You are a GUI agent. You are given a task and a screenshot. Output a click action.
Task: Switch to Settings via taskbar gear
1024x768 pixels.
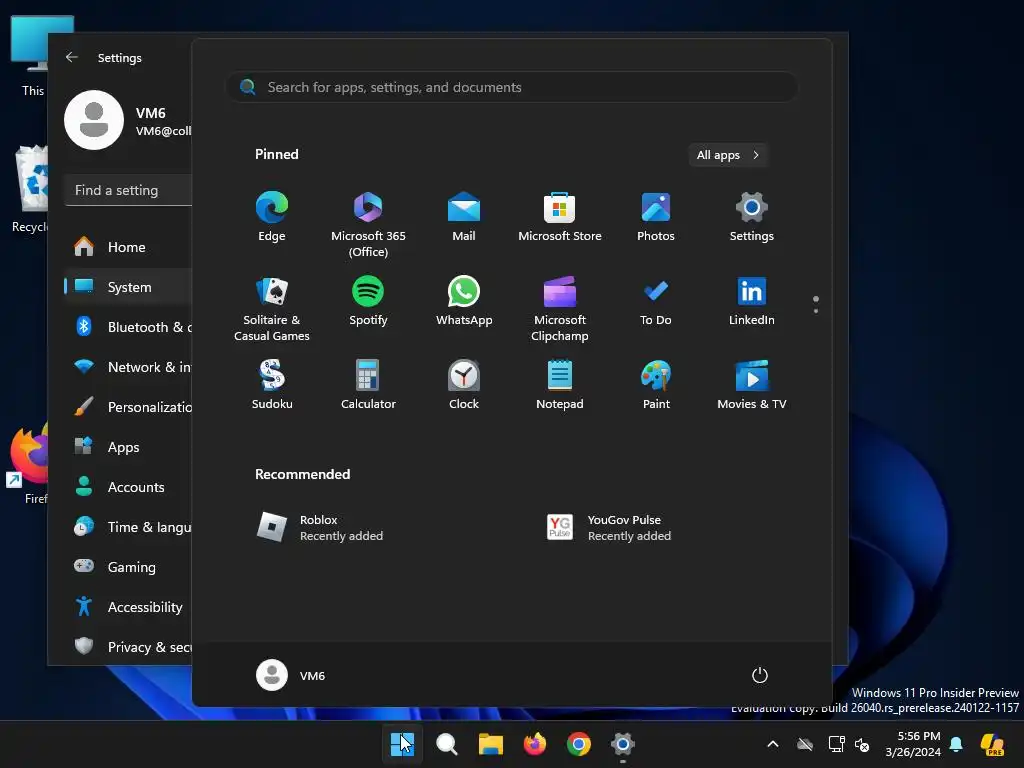tap(622, 744)
